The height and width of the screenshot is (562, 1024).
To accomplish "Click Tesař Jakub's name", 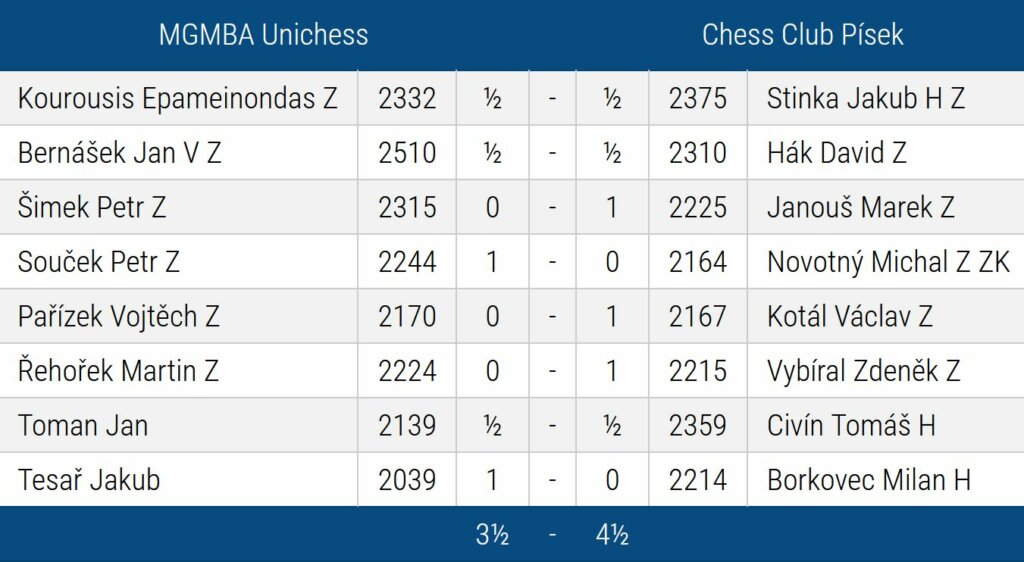I will [x=89, y=480].
